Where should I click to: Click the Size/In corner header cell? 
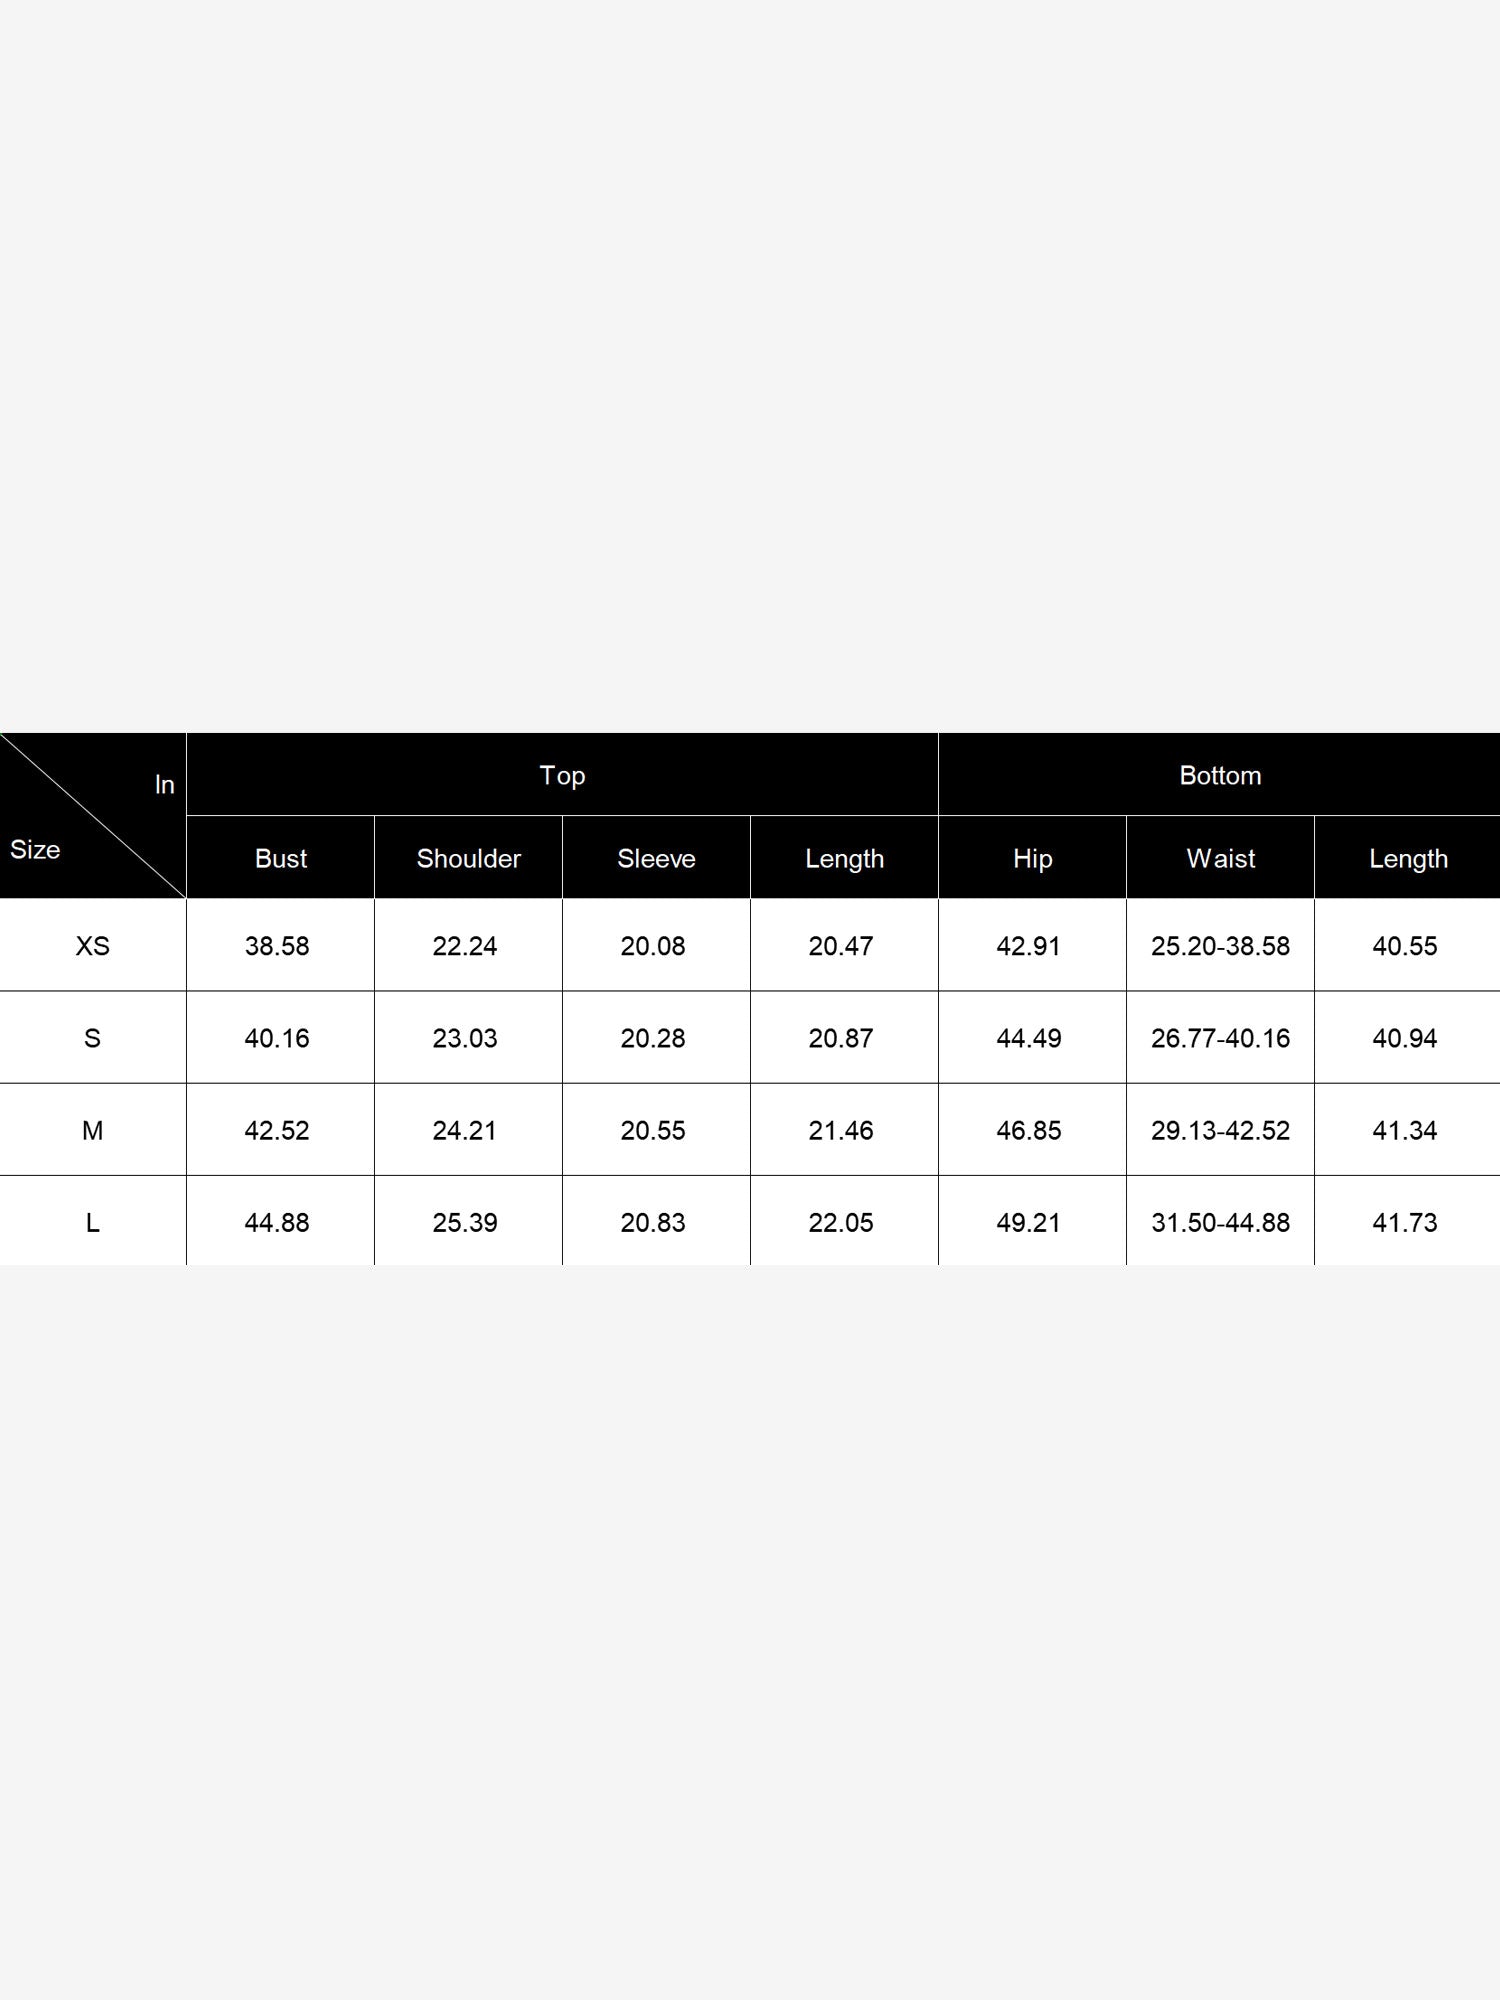(x=93, y=815)
